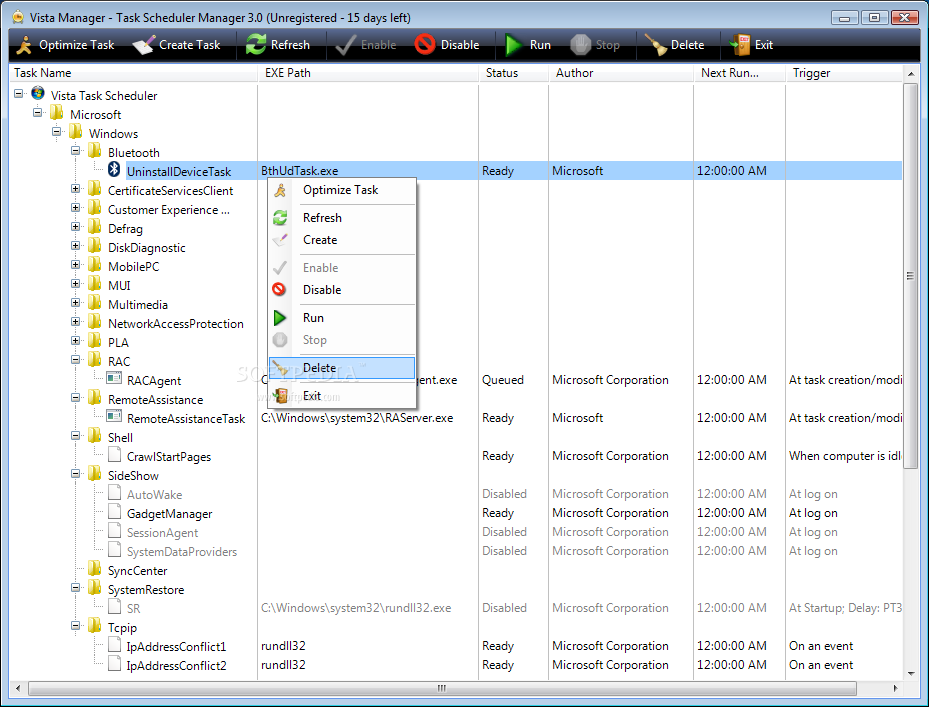The height and width of the screenshot is (707, 929).
Task: Expand the NetworkAccessProtection folder
Action: coord(76,321)
